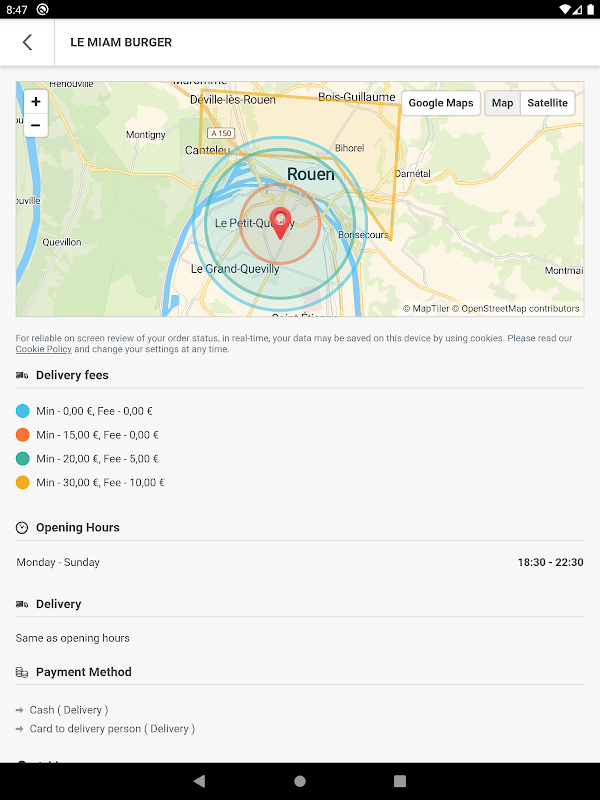Click the A 150 road badge on map
Image resolution: width=600 pixels, height=800 pixels.
pos(221,133)
